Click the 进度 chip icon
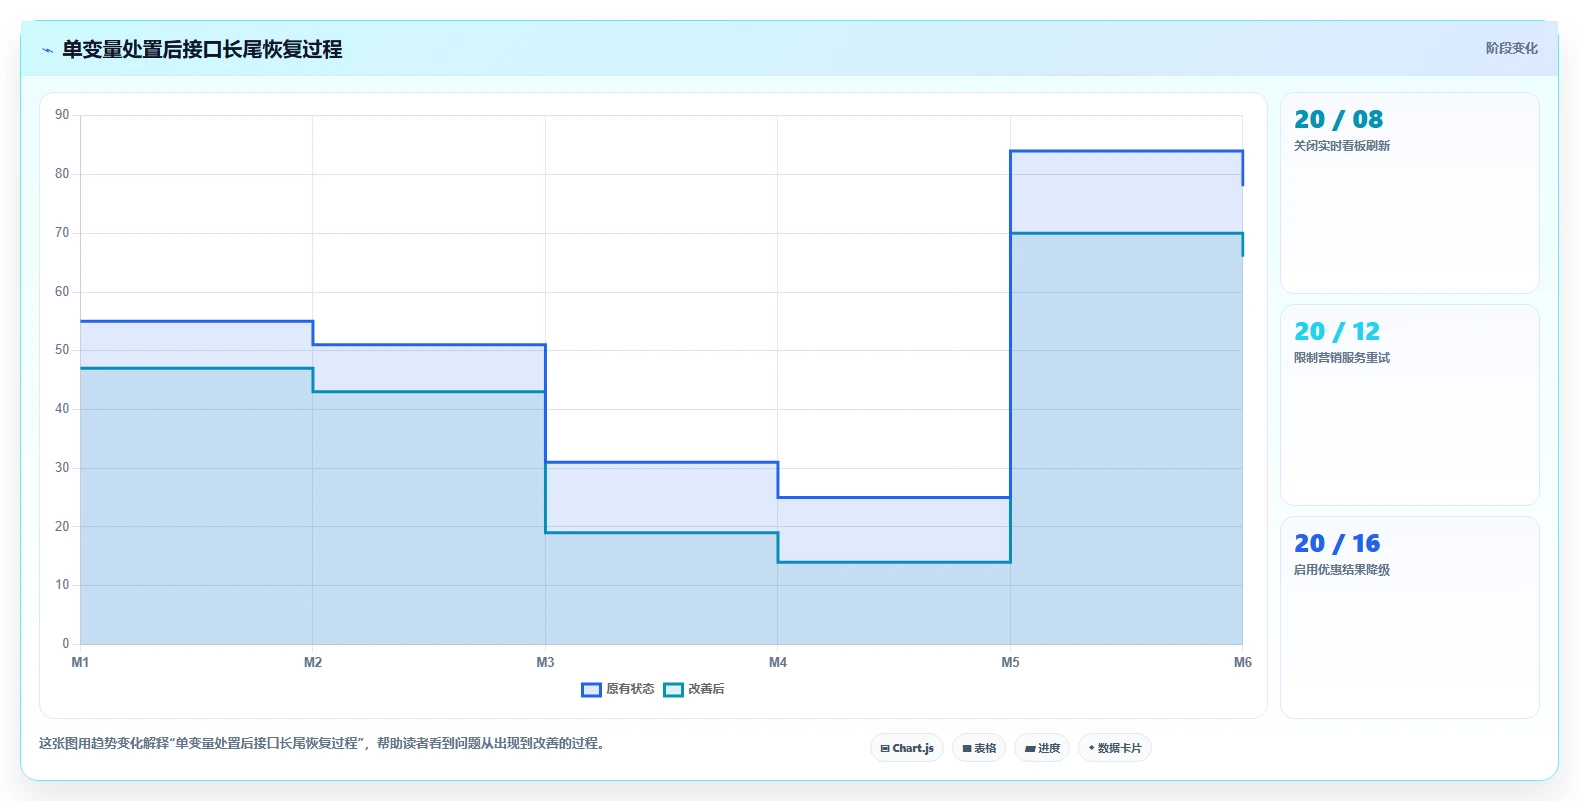The height and width of the screenshot is (801, 1579). pyautogui.click(x=1030, y=748)
